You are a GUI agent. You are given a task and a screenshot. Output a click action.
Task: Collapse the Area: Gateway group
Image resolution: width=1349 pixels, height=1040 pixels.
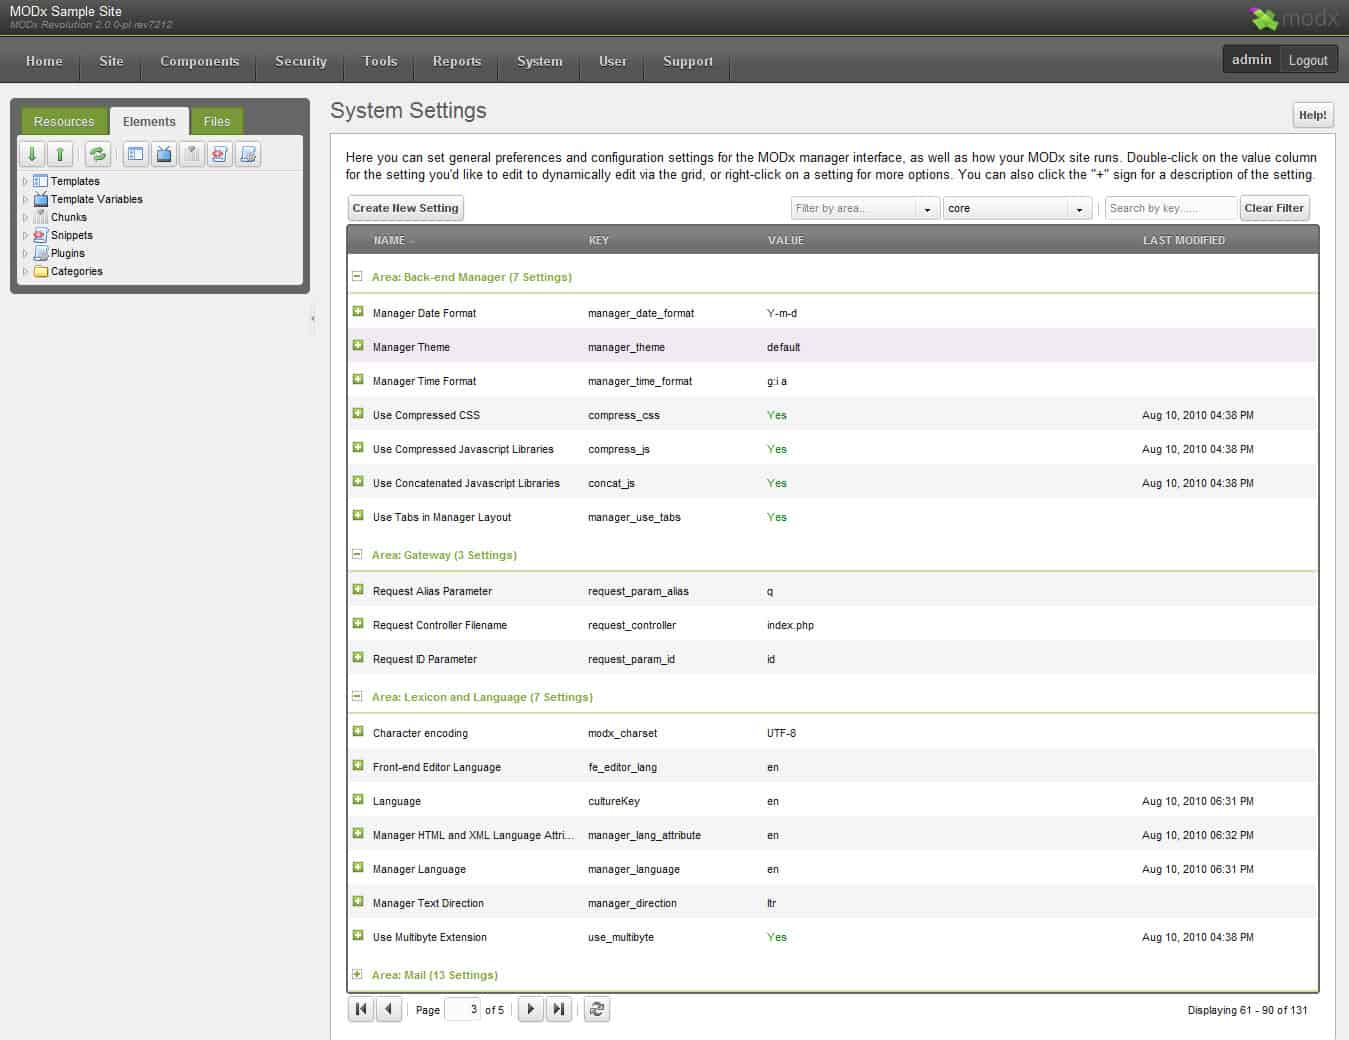(357, 554)
